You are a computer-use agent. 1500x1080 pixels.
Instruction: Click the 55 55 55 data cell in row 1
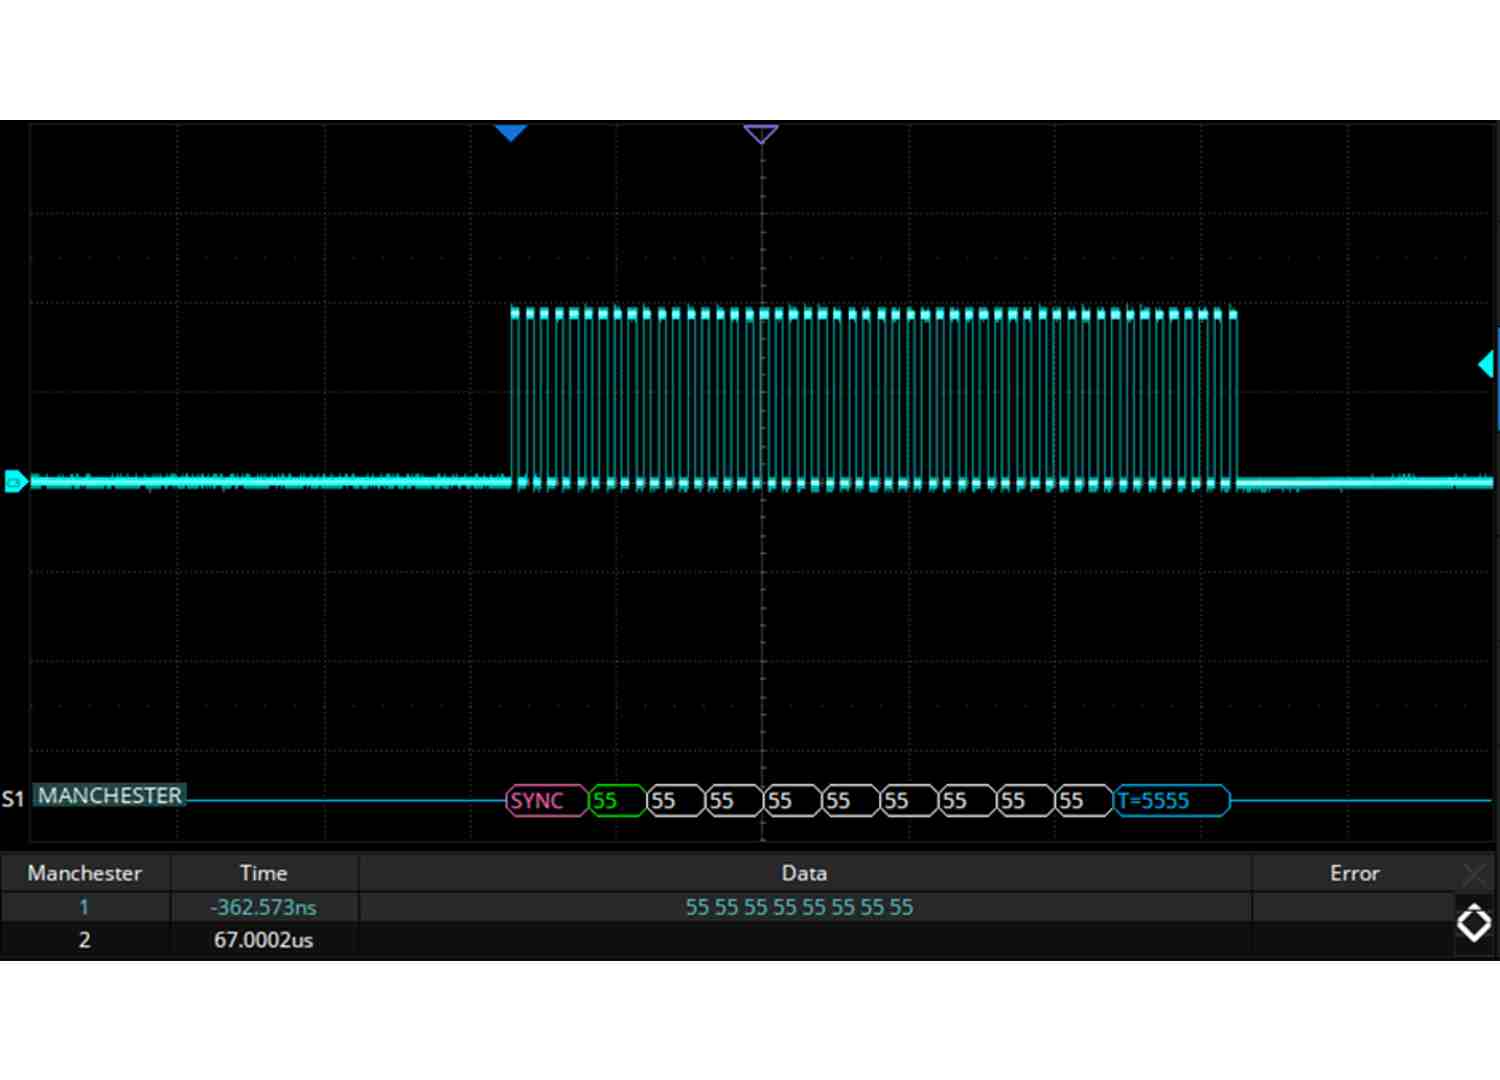point(799,907)
